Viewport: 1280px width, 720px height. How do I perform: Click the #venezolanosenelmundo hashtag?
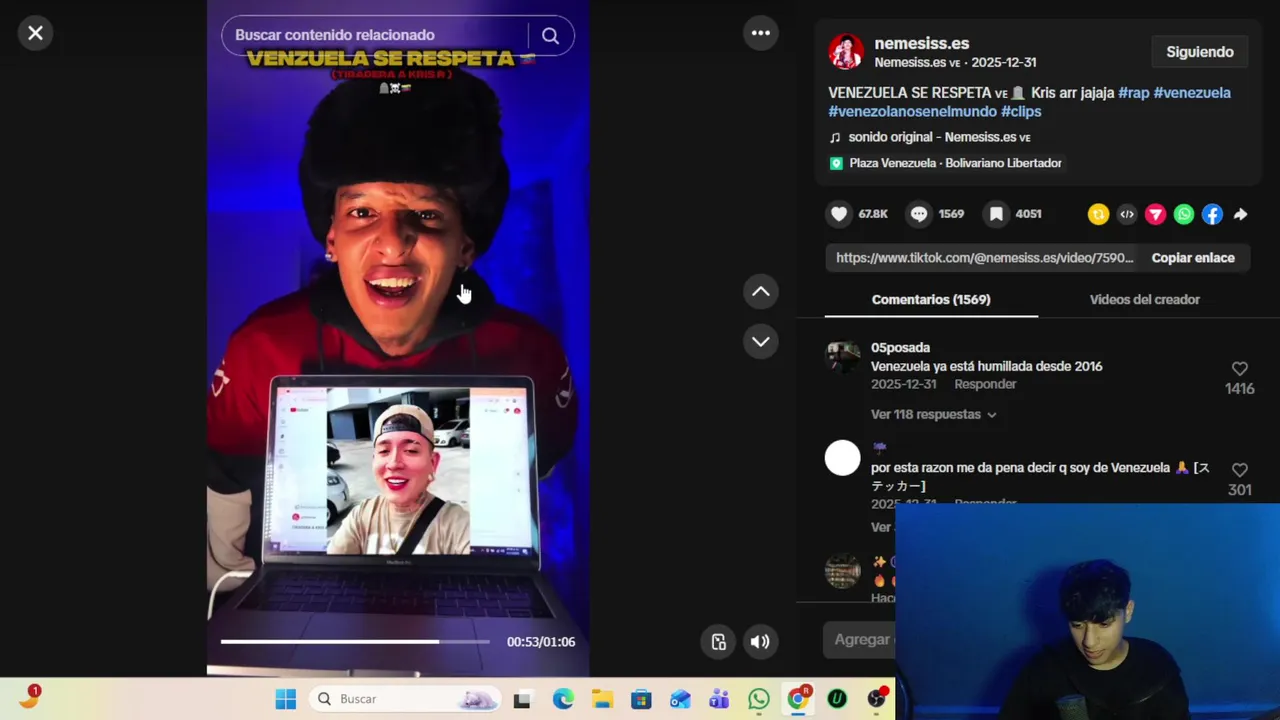coord(912,112)
